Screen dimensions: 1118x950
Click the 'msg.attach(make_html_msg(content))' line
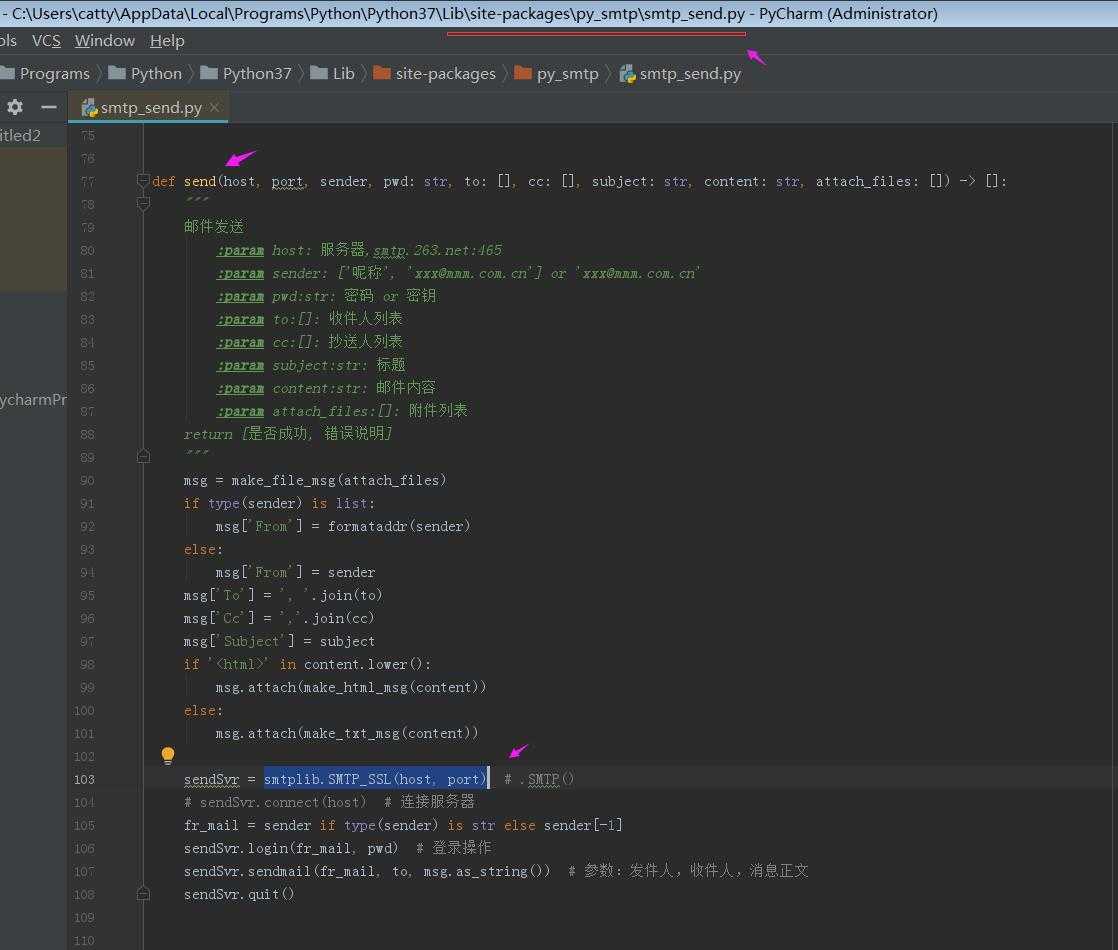351,688
